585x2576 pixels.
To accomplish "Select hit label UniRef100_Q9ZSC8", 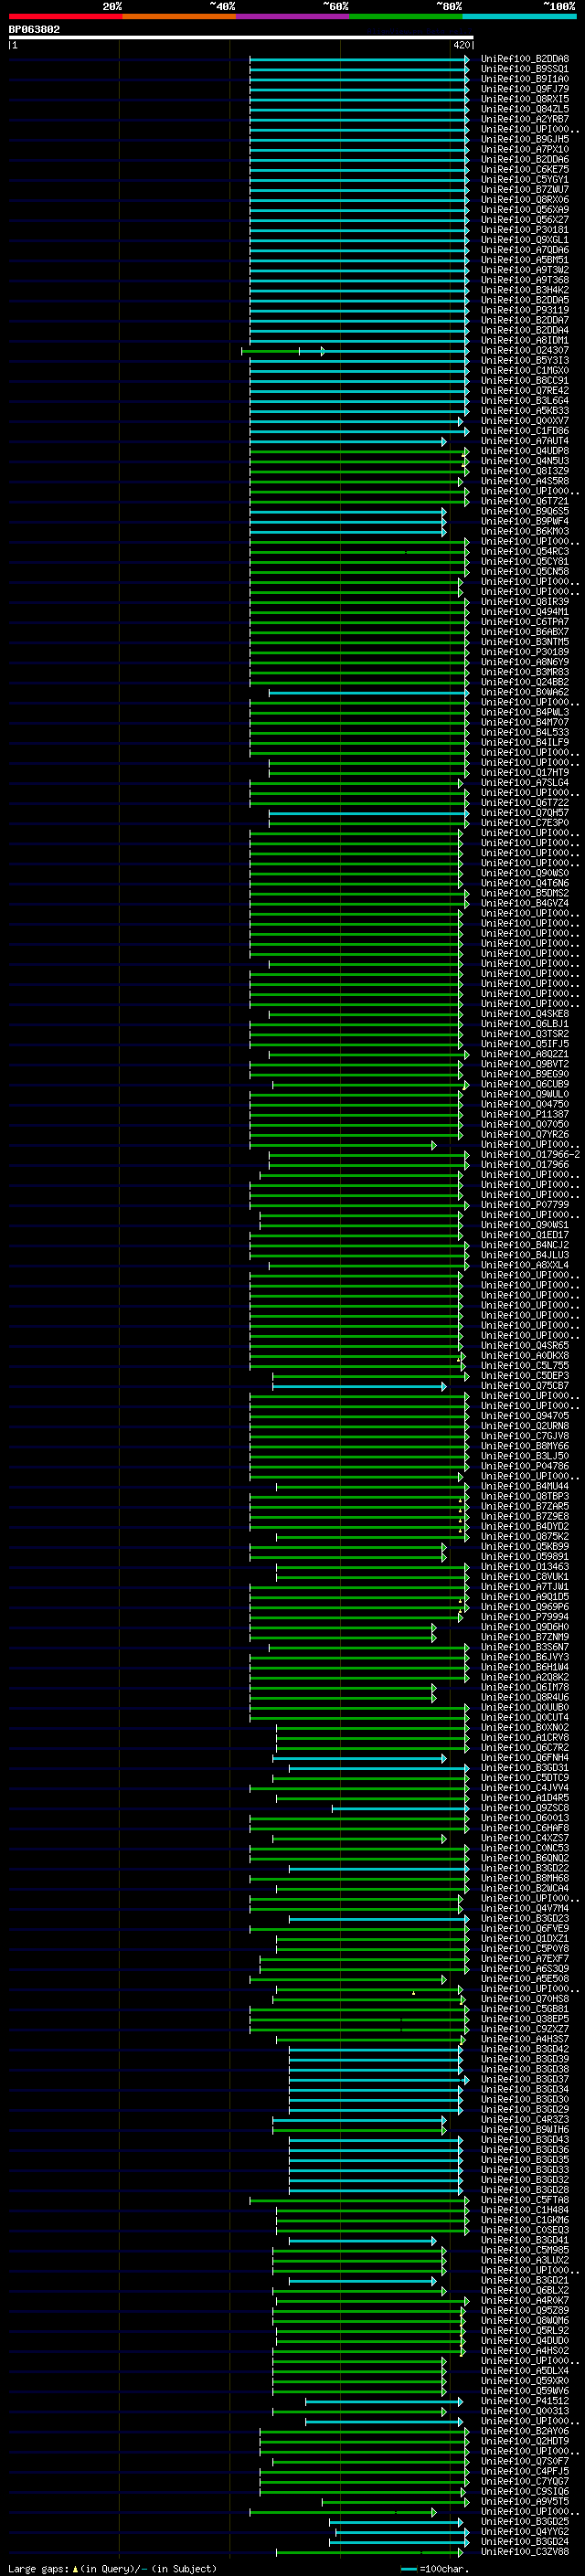I will [x=524, y=1808].
